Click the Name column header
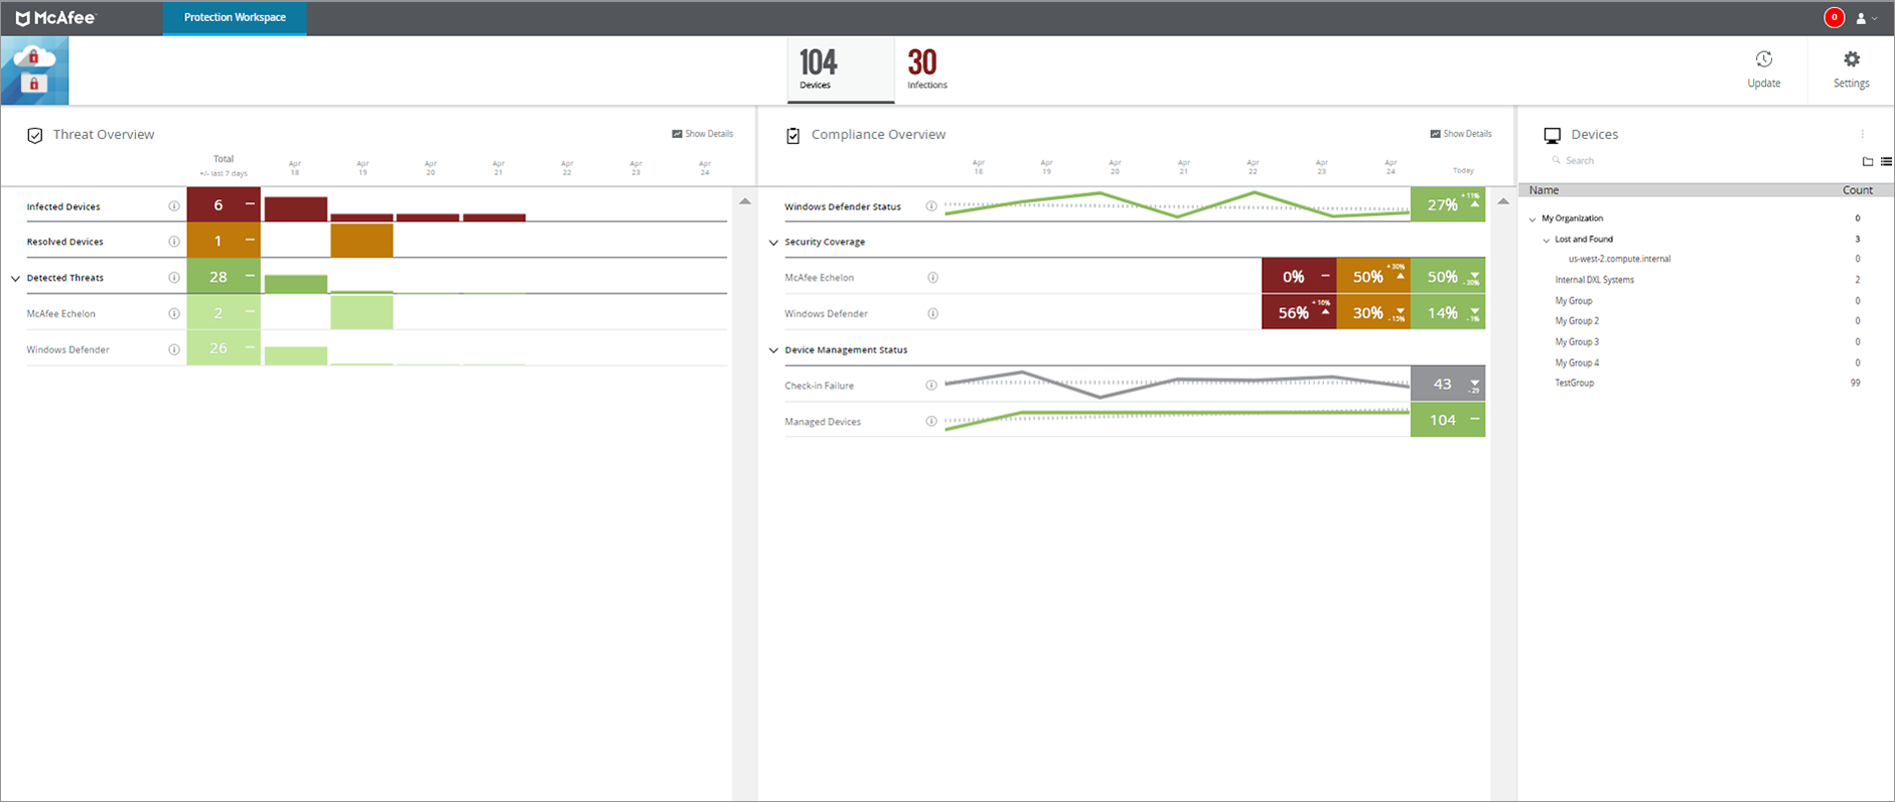Screen dimensions: 1895x802 1544,190
